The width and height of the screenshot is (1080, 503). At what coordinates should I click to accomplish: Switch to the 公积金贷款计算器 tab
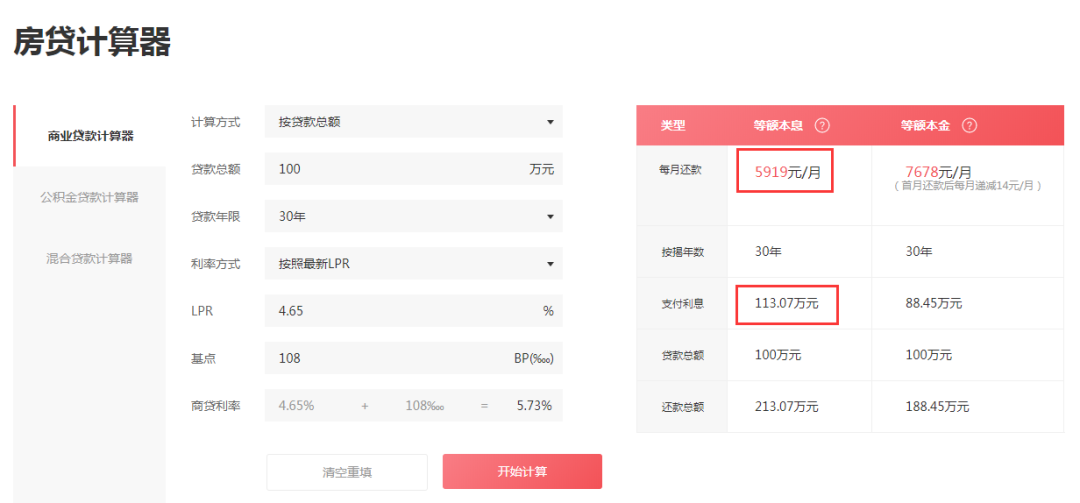click(90, 197)
